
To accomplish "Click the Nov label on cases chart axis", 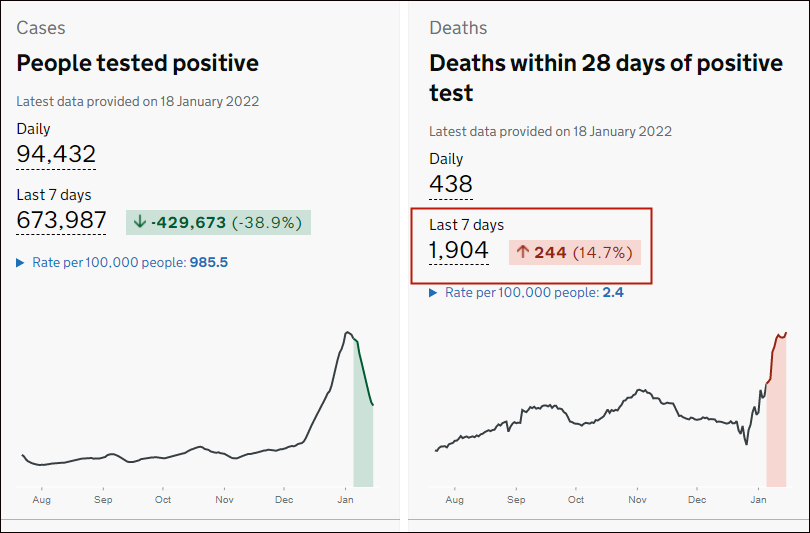I will pyautogui.click(x=224, y=499).
